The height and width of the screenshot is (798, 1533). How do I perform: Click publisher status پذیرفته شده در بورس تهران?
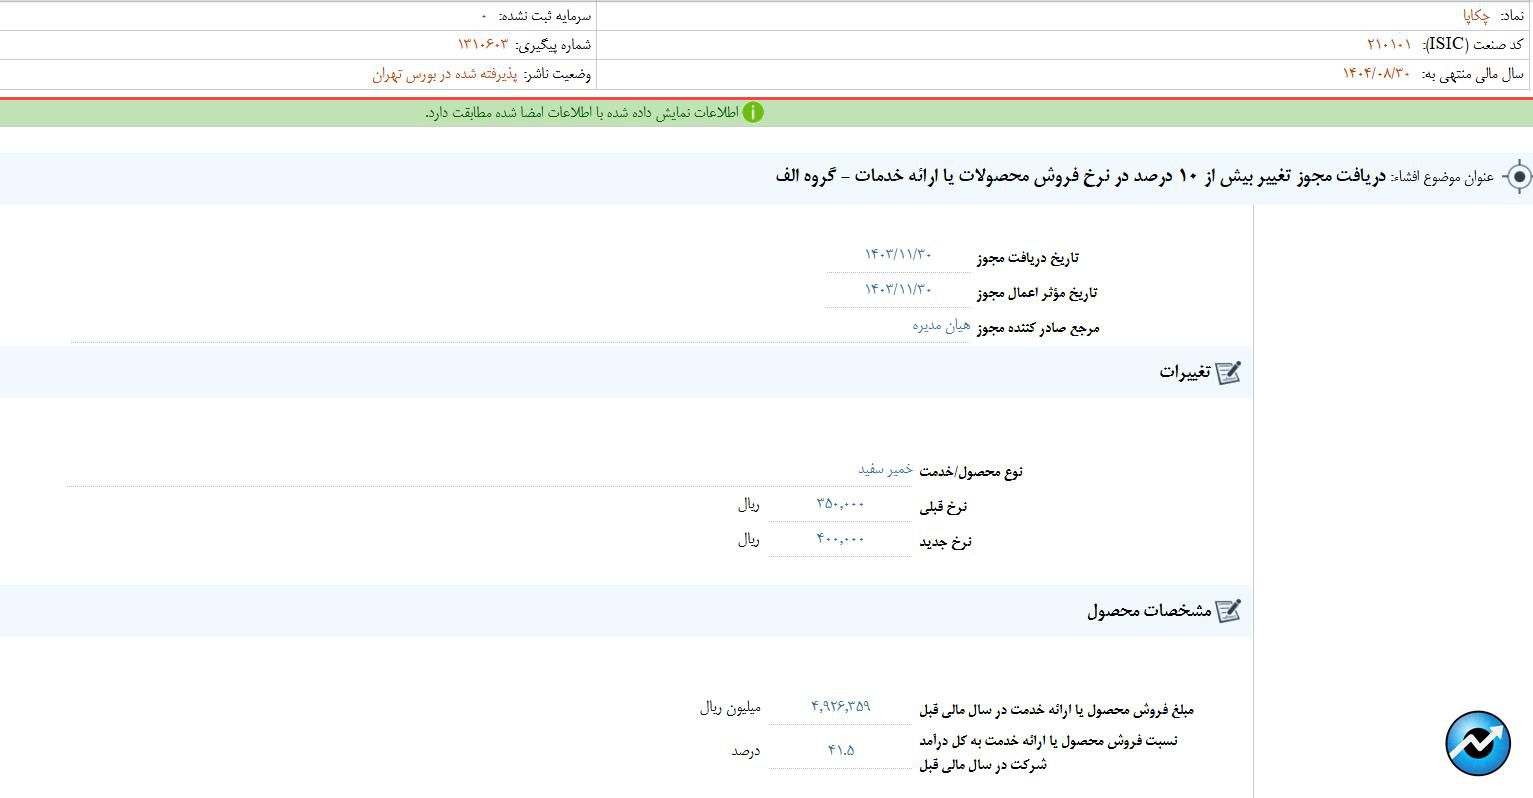444,74
